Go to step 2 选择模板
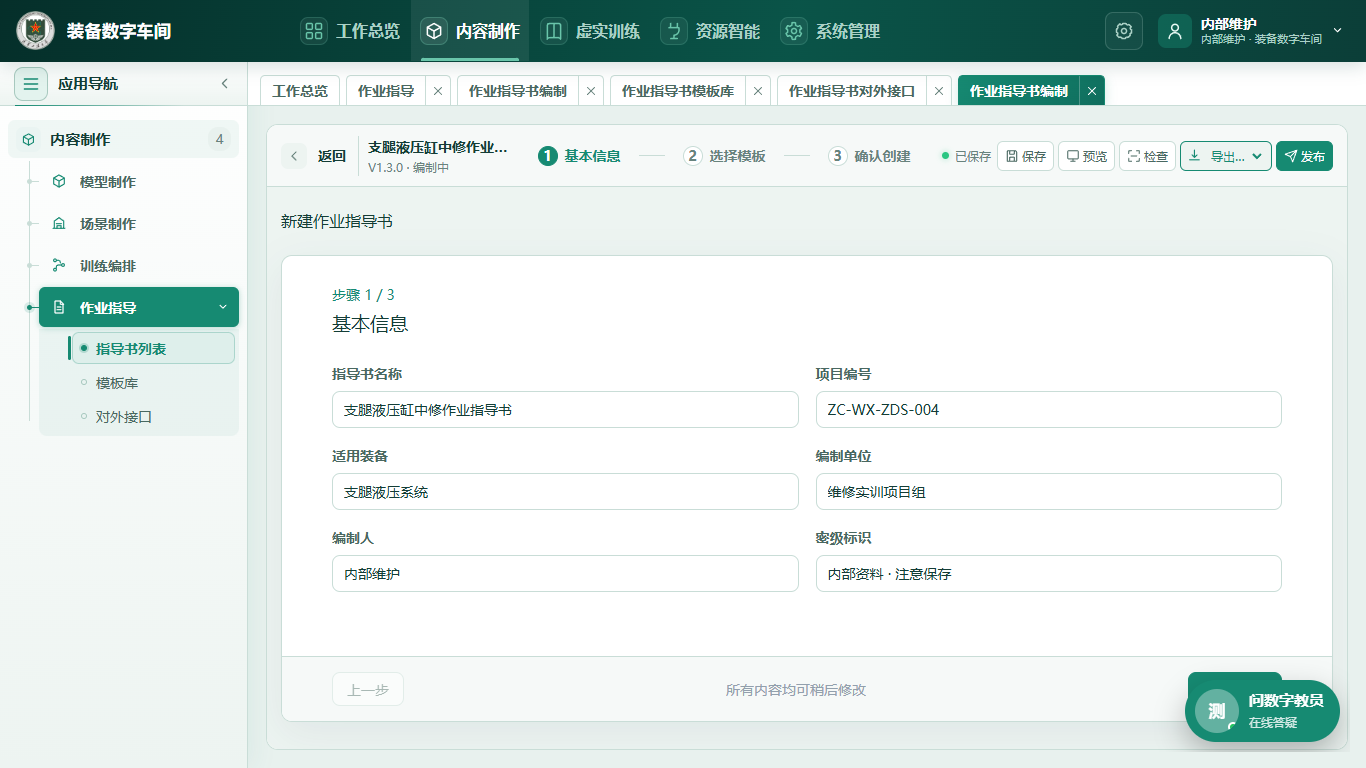The height and width of the screenshot is (768, 1366). click(724, 156)
